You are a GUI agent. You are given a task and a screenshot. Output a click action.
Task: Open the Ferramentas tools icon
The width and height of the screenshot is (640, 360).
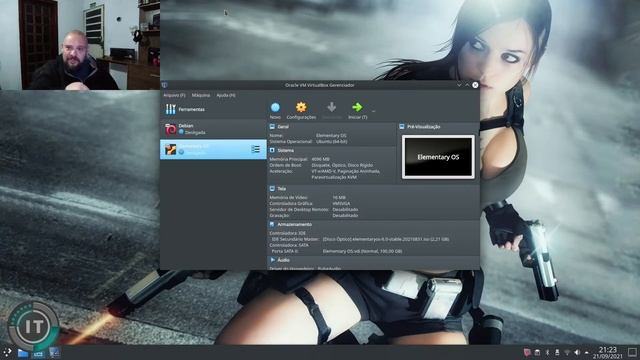171,109
